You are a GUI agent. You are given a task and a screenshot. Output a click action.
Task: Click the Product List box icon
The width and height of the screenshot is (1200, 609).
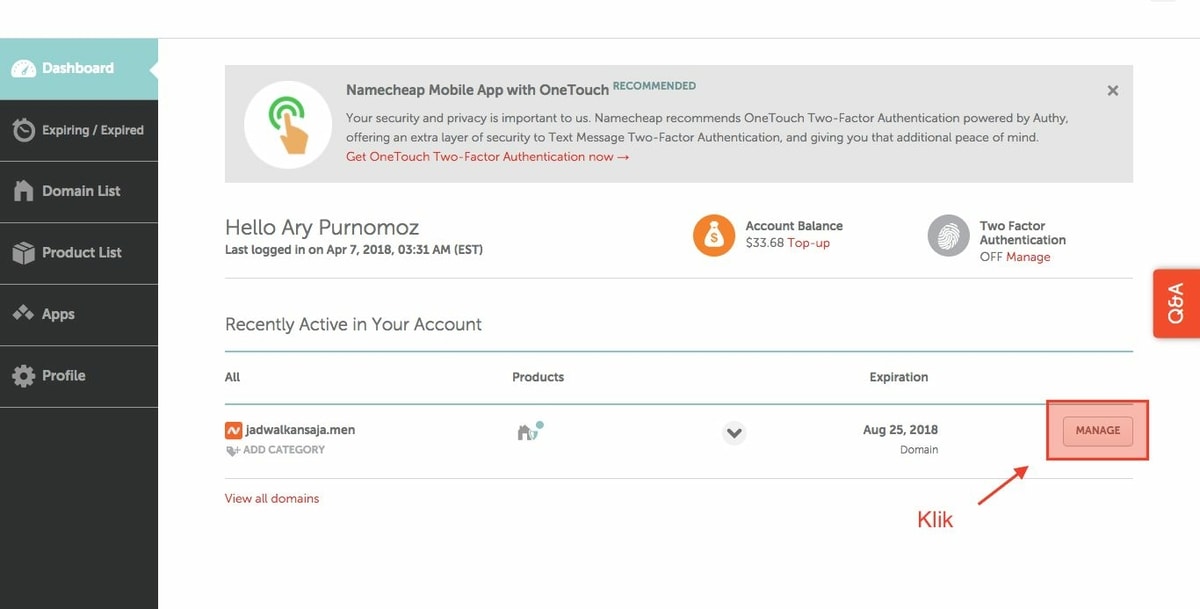tap(23, 253)
